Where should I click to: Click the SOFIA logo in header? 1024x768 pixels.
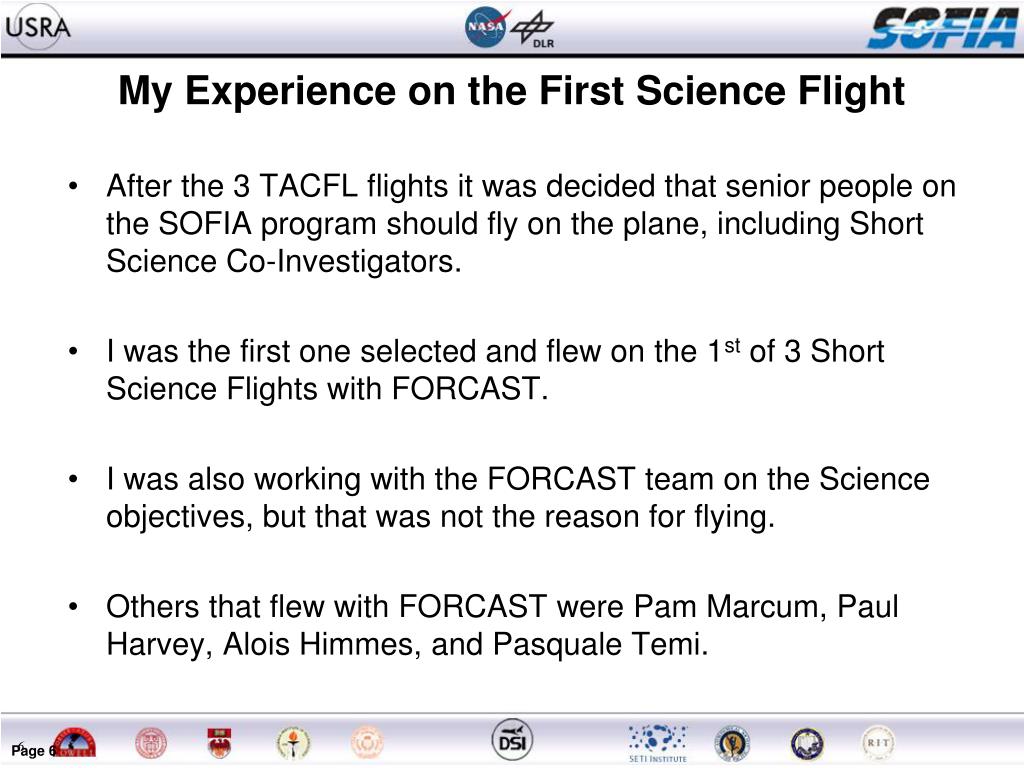tap(943, 27)
